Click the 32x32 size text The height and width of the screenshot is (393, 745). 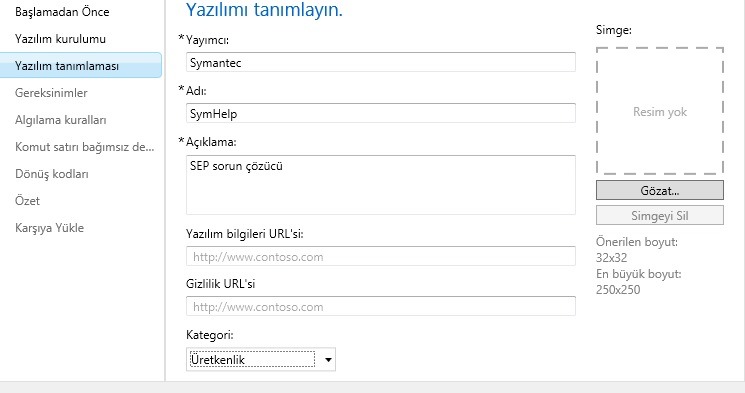click(x=611, y=258)
